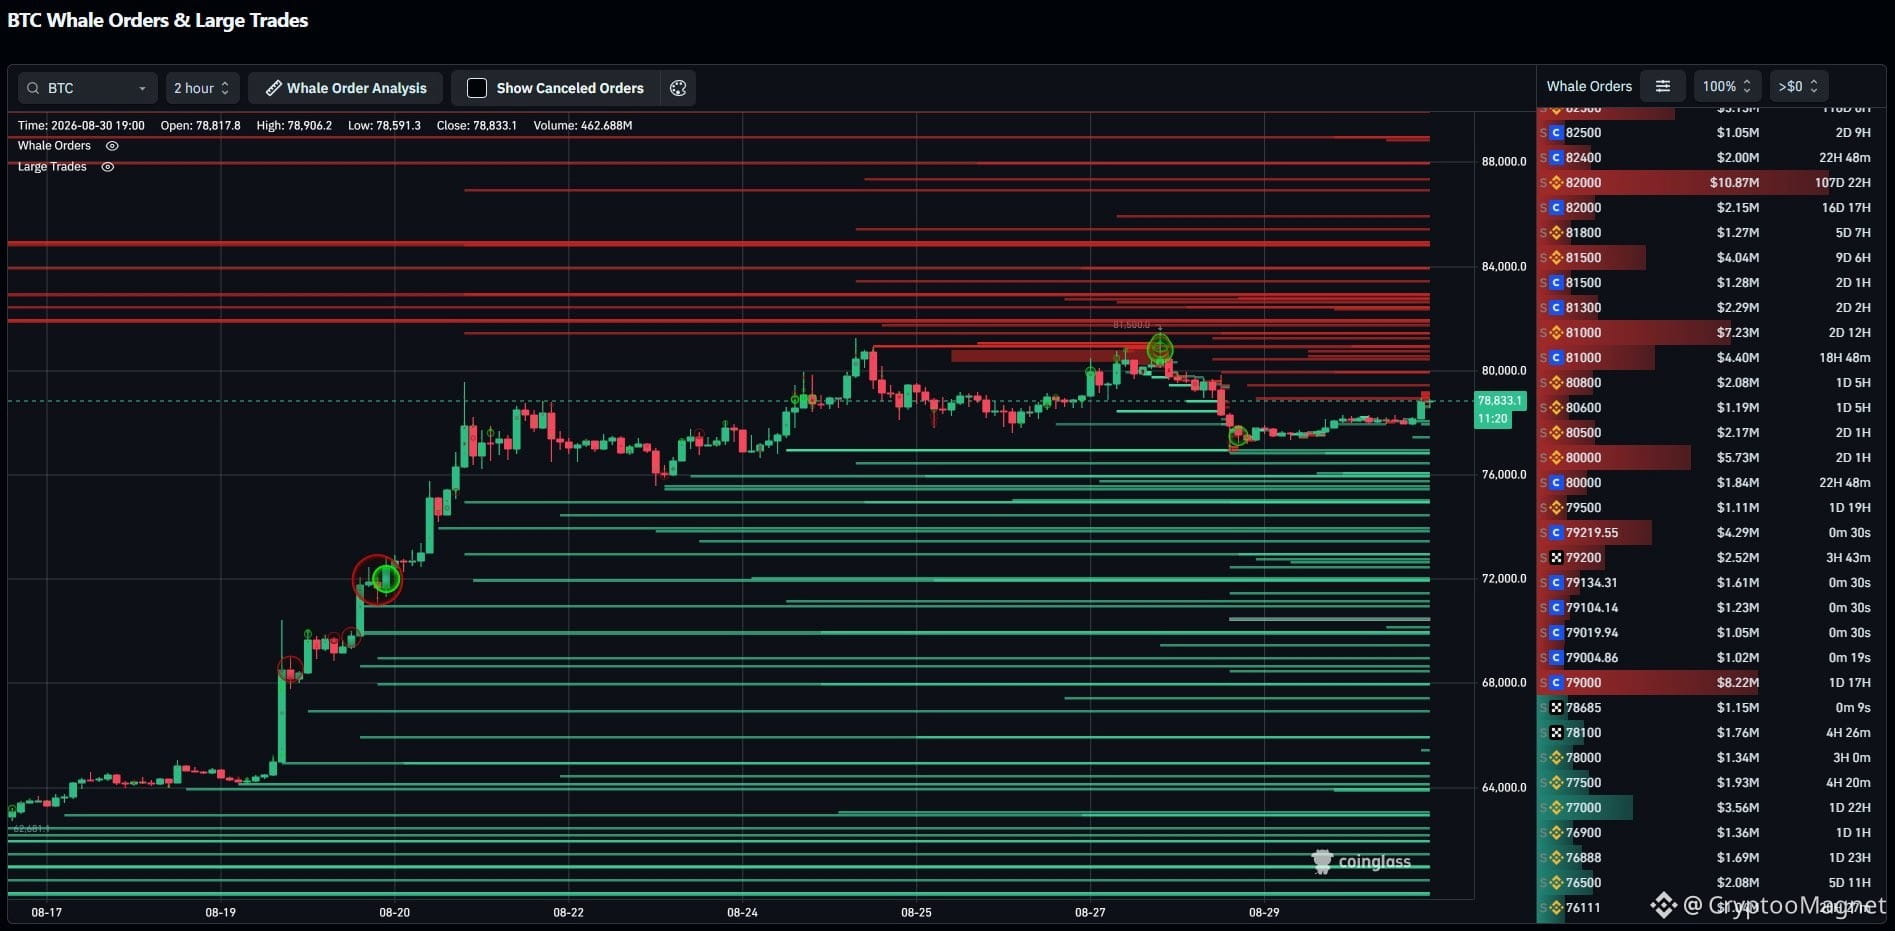Image resolution: width=1895 pixels, height=931 pixels.
Task: Click the Binance icon on the $10.87M 82000 row
Action: point(1556,183)
